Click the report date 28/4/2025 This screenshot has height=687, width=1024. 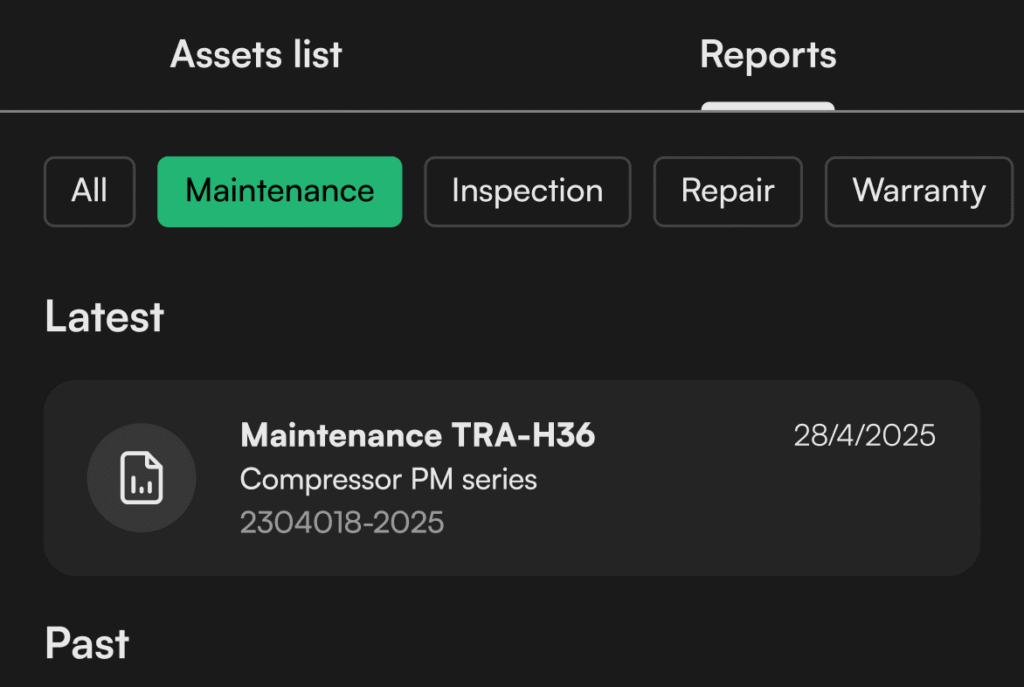[864, 435]
